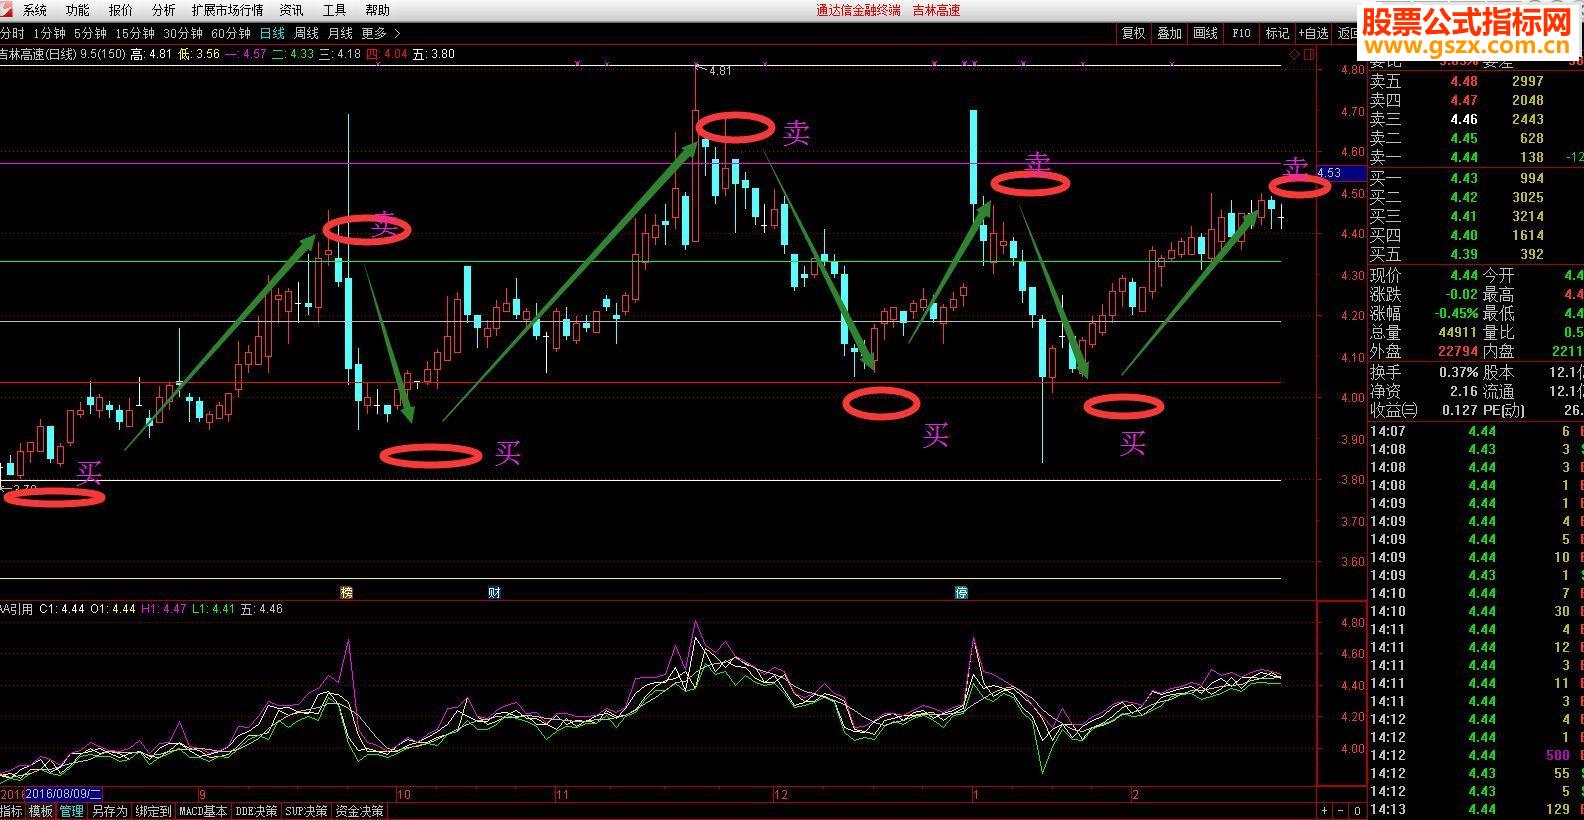The height and width of the screenshot is (820, 1584).
Task: Click the 叠加 overlay button
Action: 1169,33
